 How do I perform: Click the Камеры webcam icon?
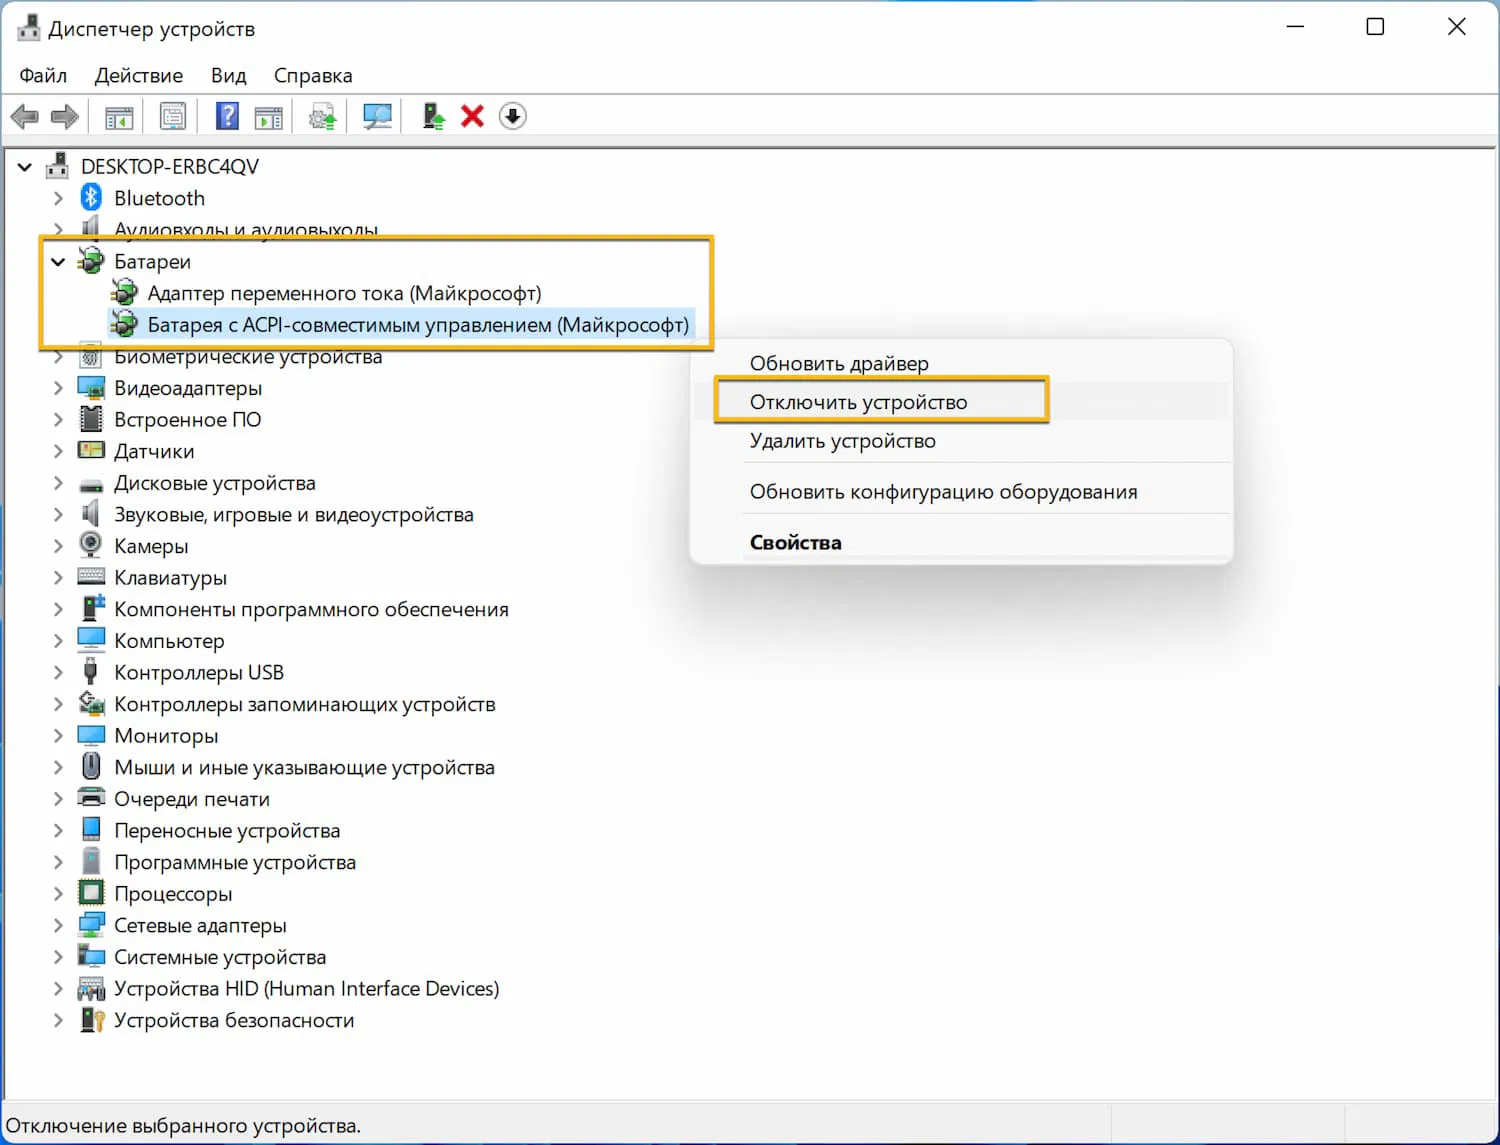tap(91, 545)
